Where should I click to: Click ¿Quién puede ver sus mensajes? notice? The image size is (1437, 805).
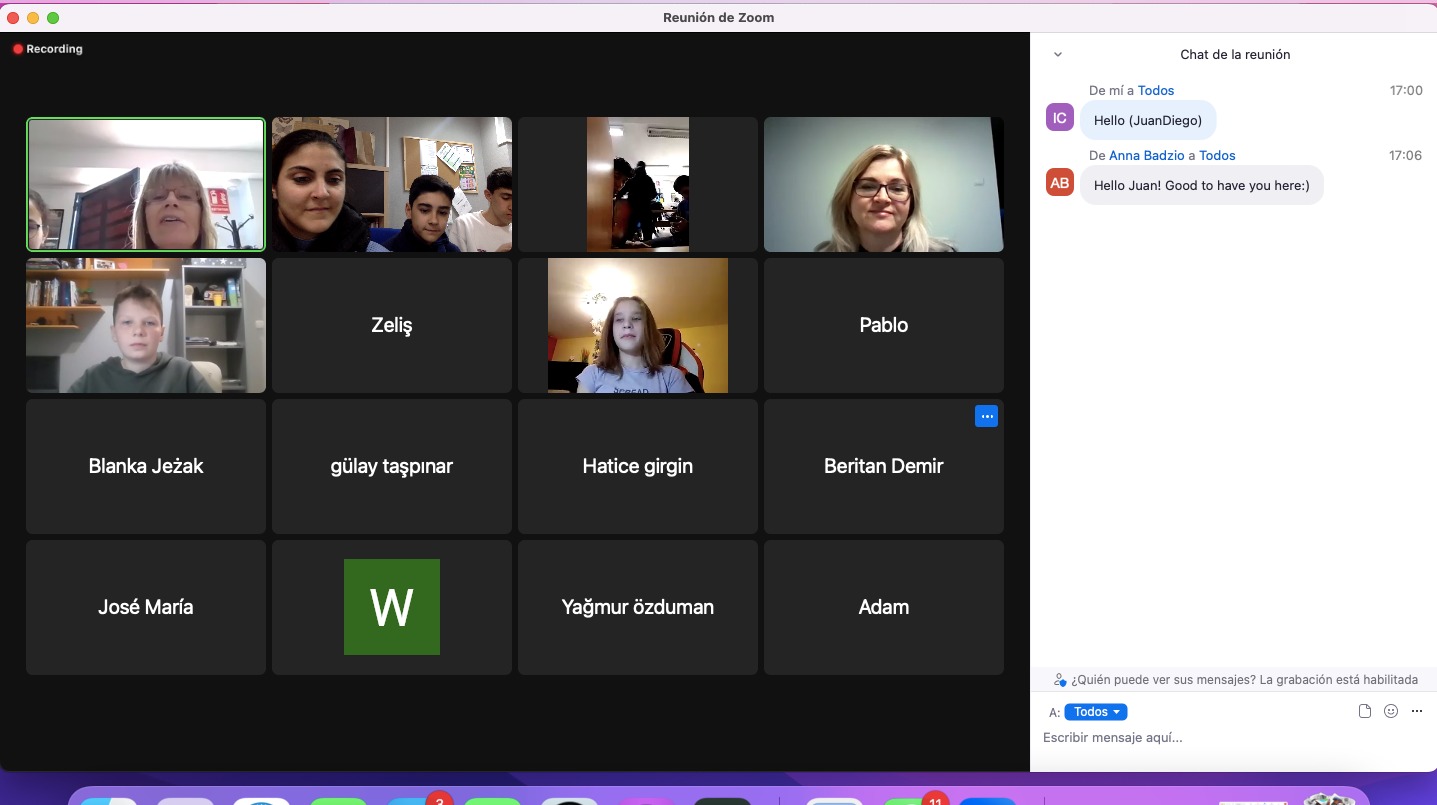coord(1235,680)
